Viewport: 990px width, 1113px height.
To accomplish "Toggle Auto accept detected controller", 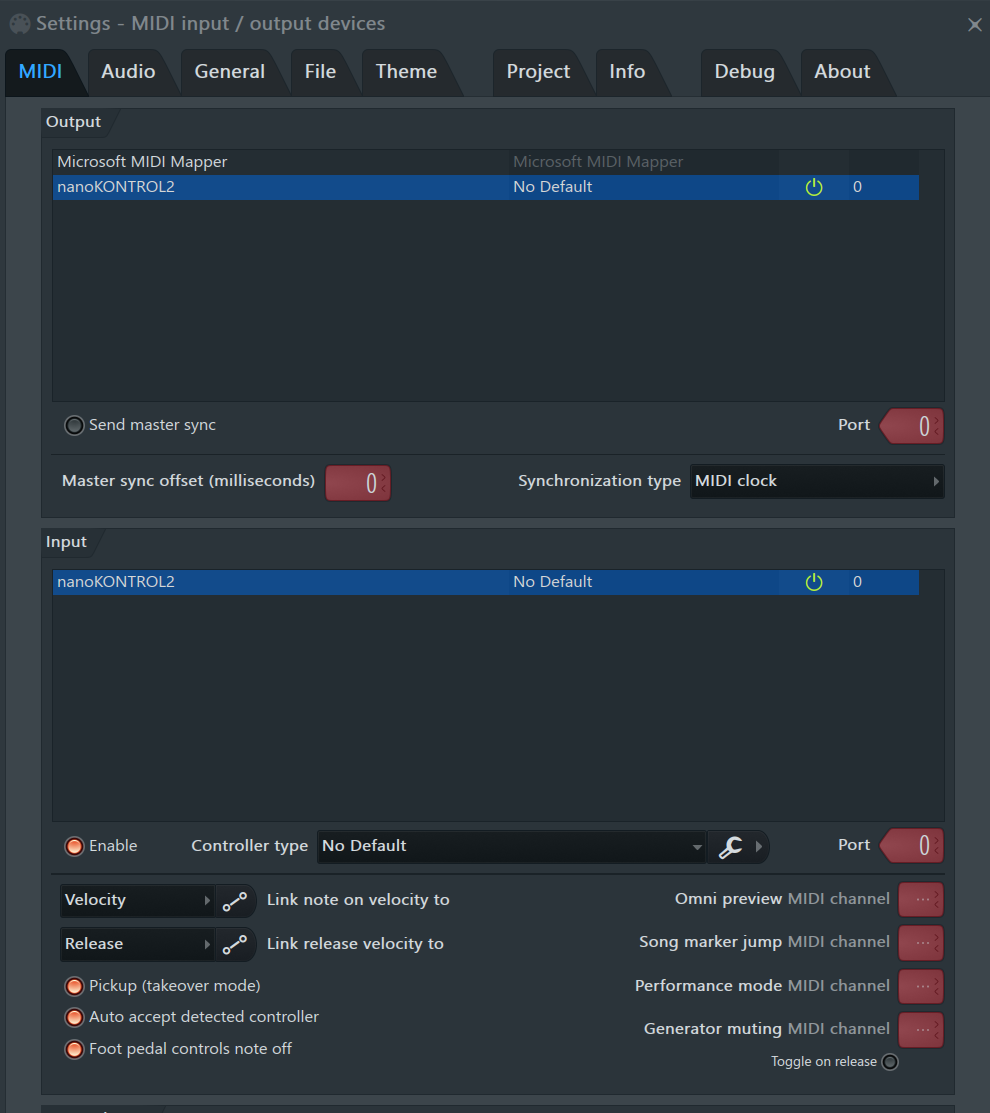I will click(74, 1017).
